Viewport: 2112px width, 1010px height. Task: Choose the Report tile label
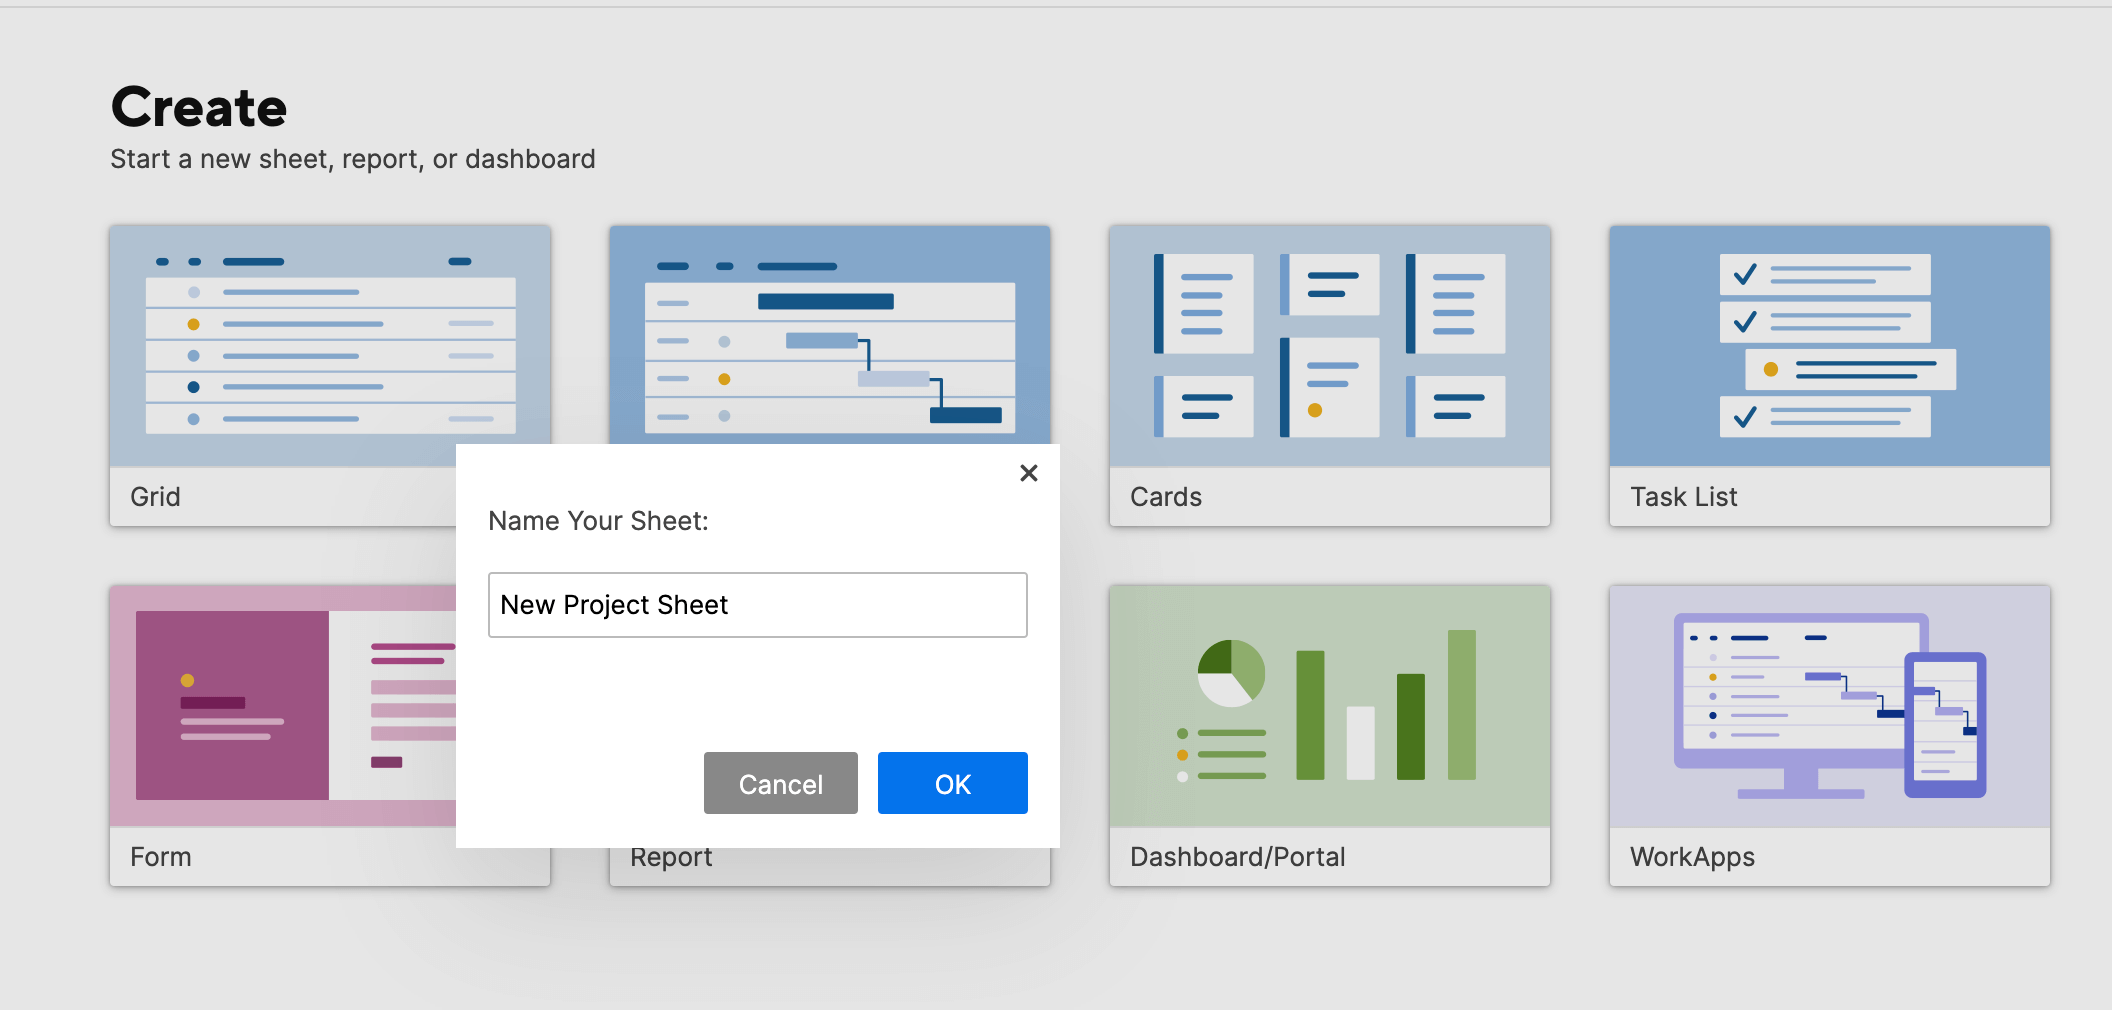click(x=671, y=858)
